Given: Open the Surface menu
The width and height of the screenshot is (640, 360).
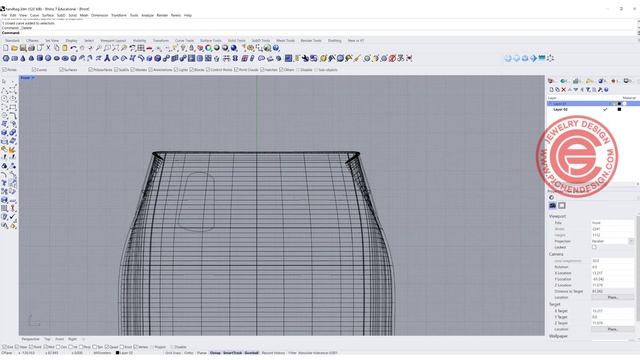Looking at the screenshot, I should coord(48,15).
